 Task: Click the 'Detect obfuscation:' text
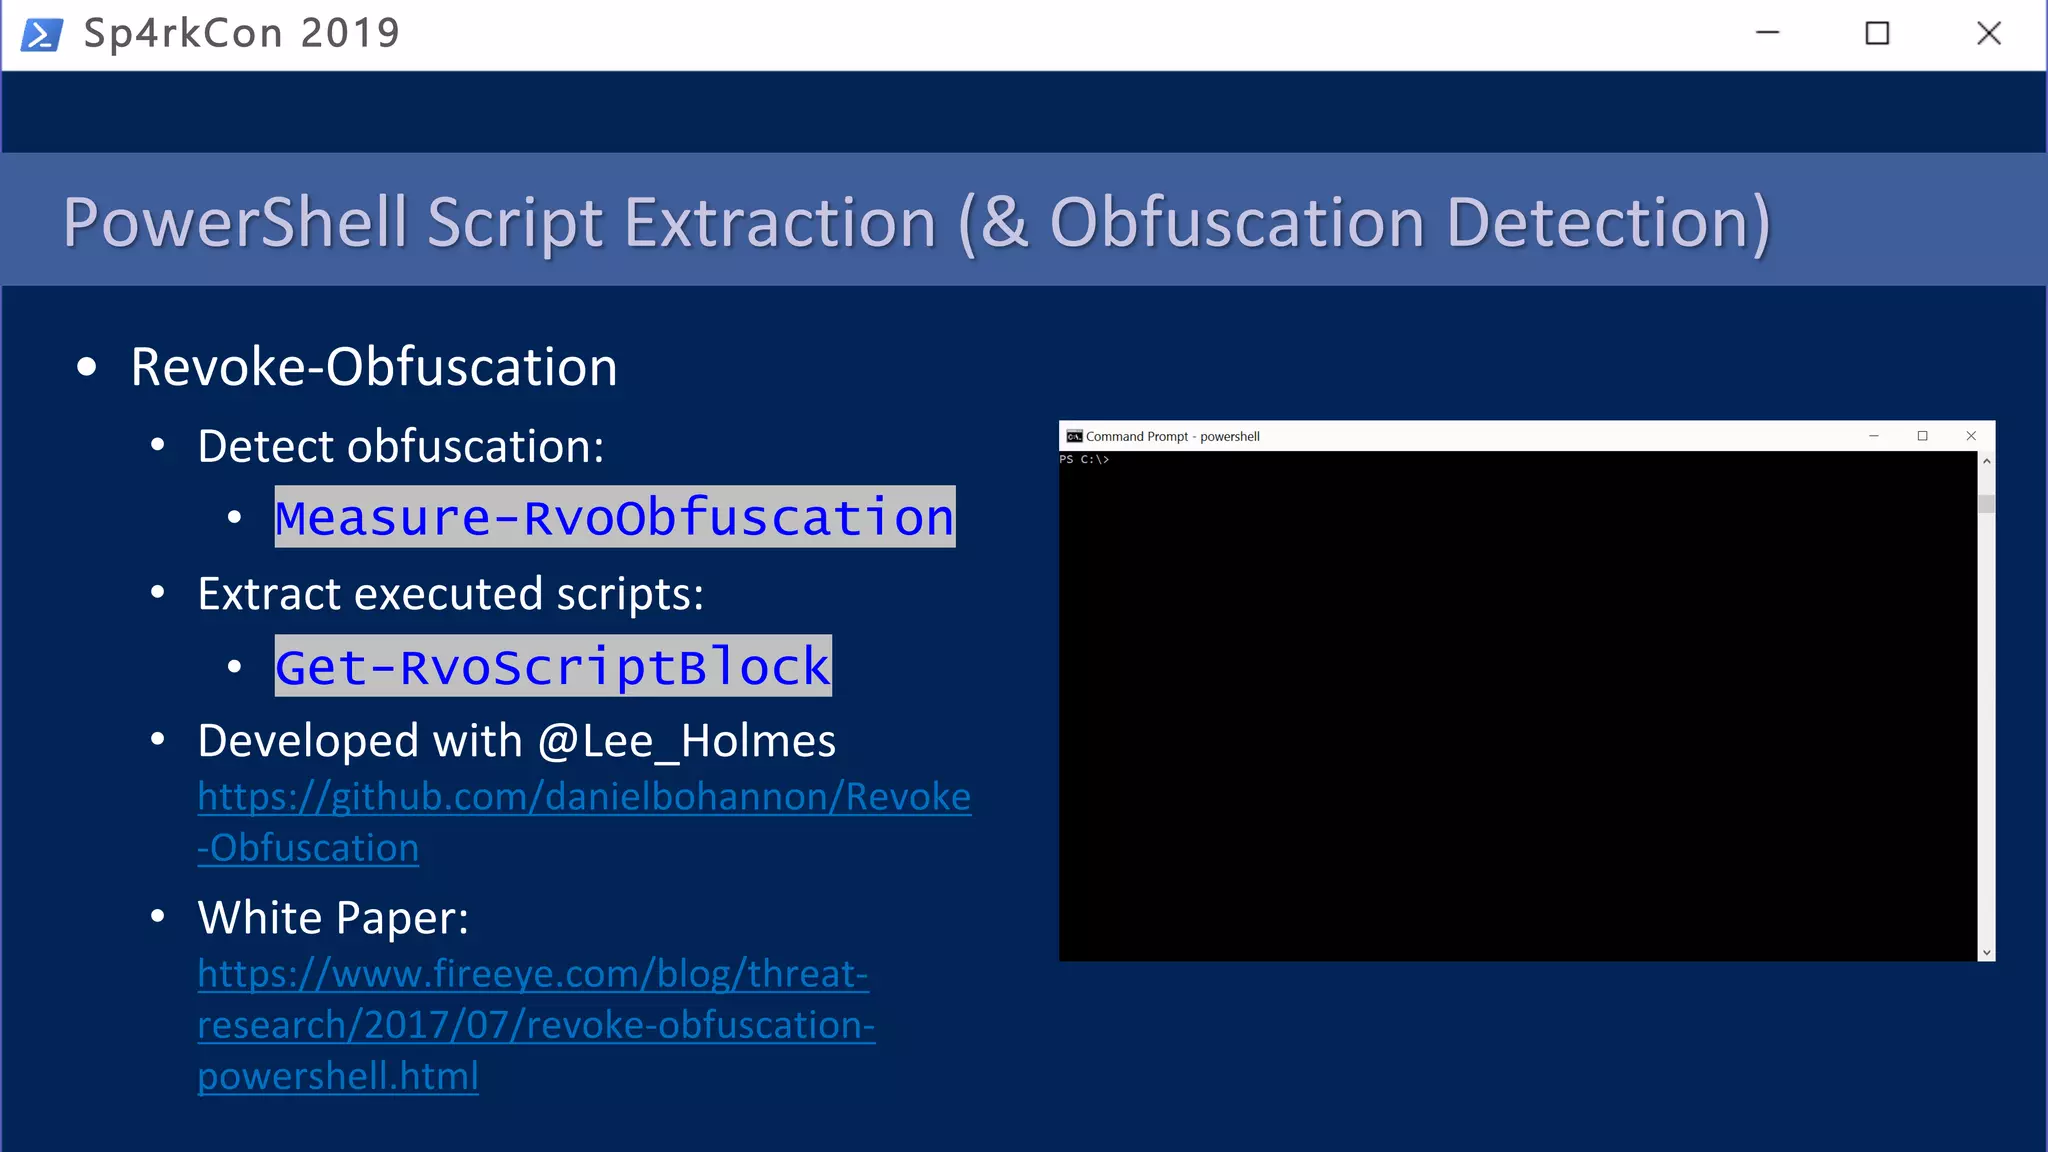pyautogui.click(x=401, y=446)
